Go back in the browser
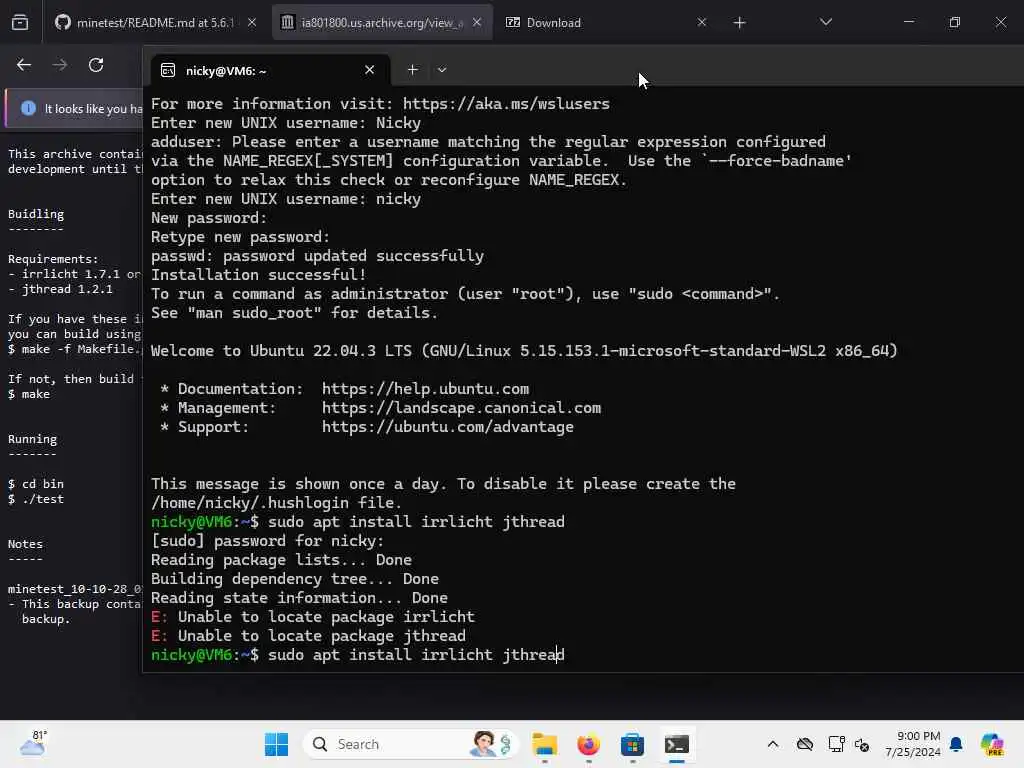This screenshot has height=768, width=1024. click(24, 65)
